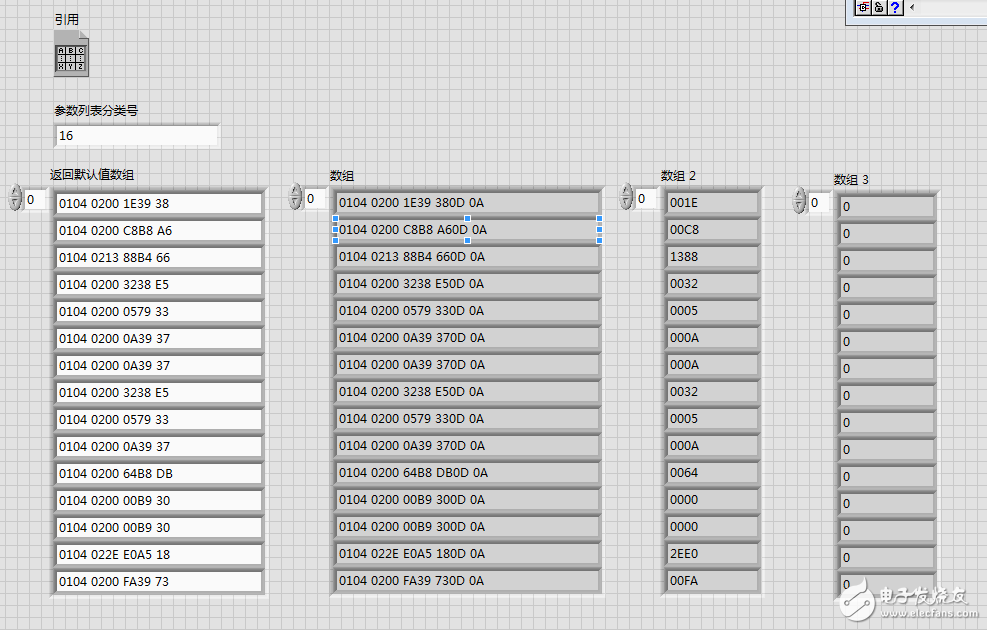Click the left scroll arrow in help window
Viewport: 987px width, 630px height.
pyautogui.click(x=911, y=8)
